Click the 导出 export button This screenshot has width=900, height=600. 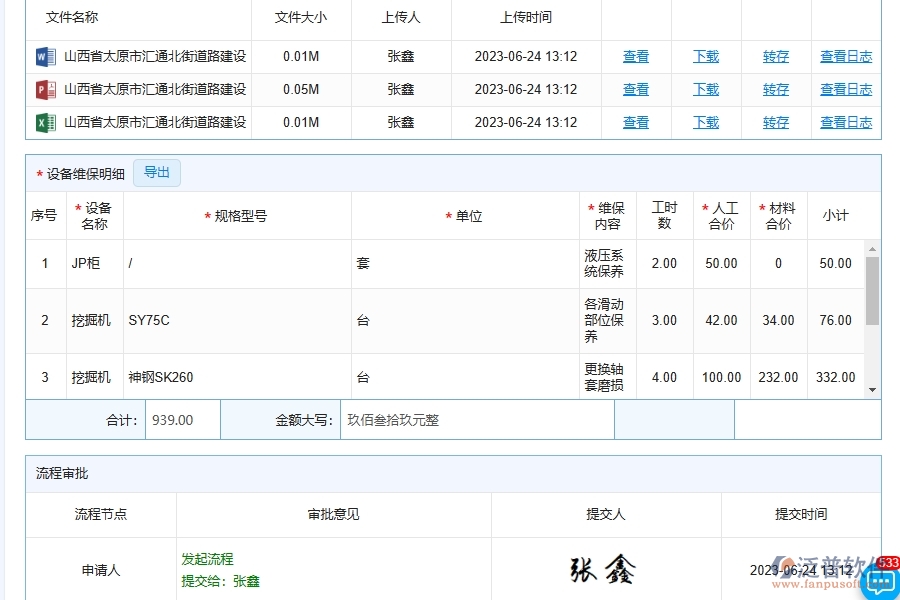tap(156, 172)
